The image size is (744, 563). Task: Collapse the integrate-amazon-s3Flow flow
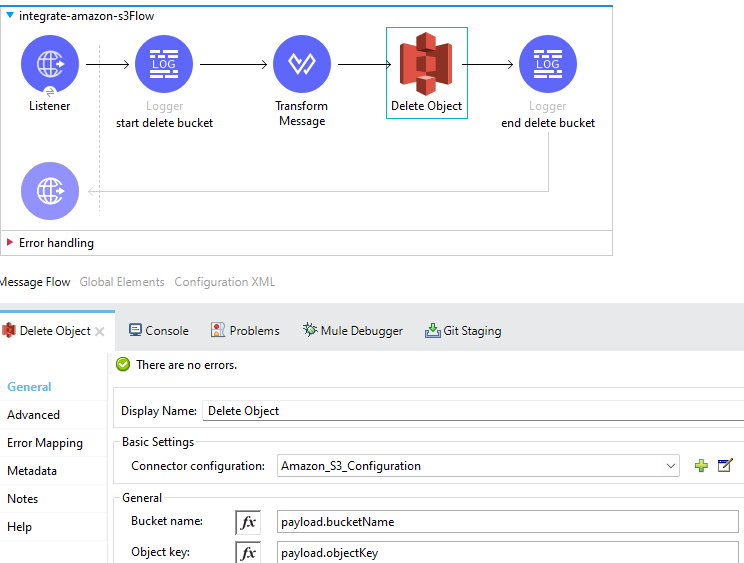(10, 16)
